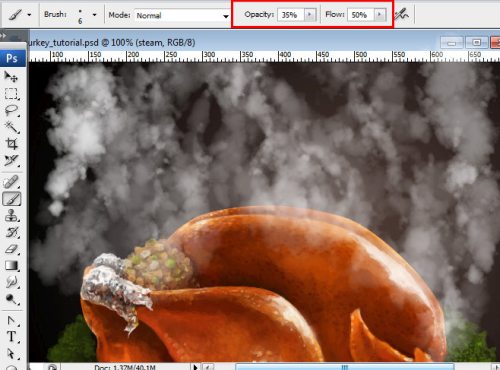Select the Clone Stamp tool
The height and width of the screenshot is (370, 500).
[x=11, y=216]
